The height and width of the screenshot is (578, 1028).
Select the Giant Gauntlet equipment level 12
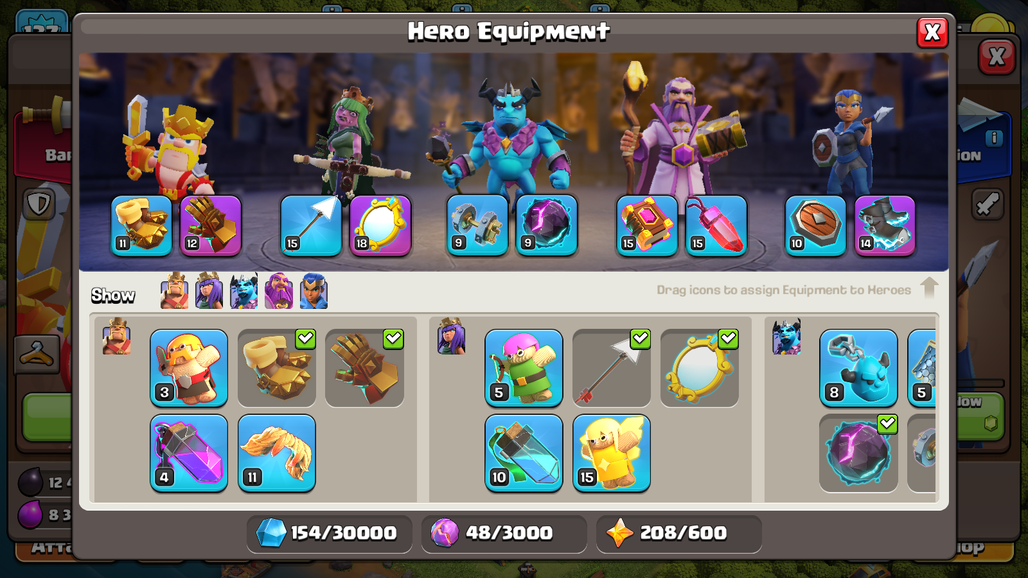click(210, 225)
